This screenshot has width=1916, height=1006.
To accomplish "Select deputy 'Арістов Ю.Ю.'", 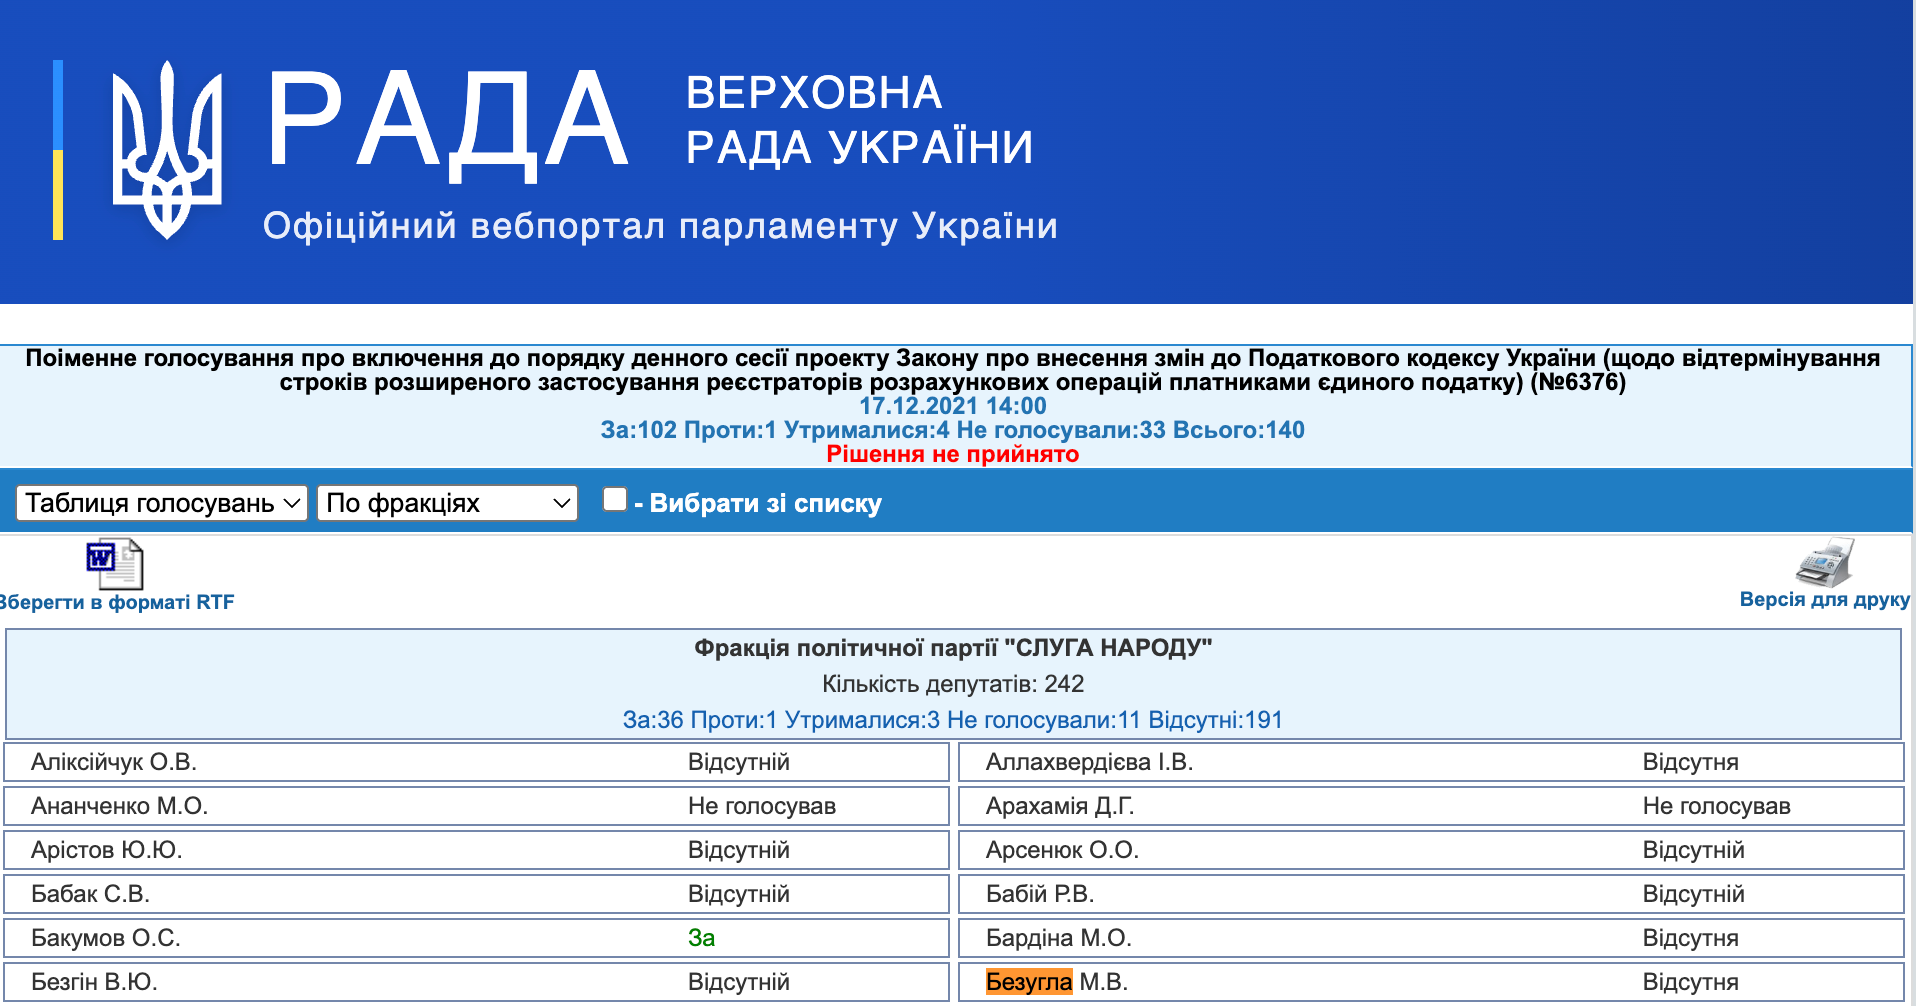I will click(107, 850).
